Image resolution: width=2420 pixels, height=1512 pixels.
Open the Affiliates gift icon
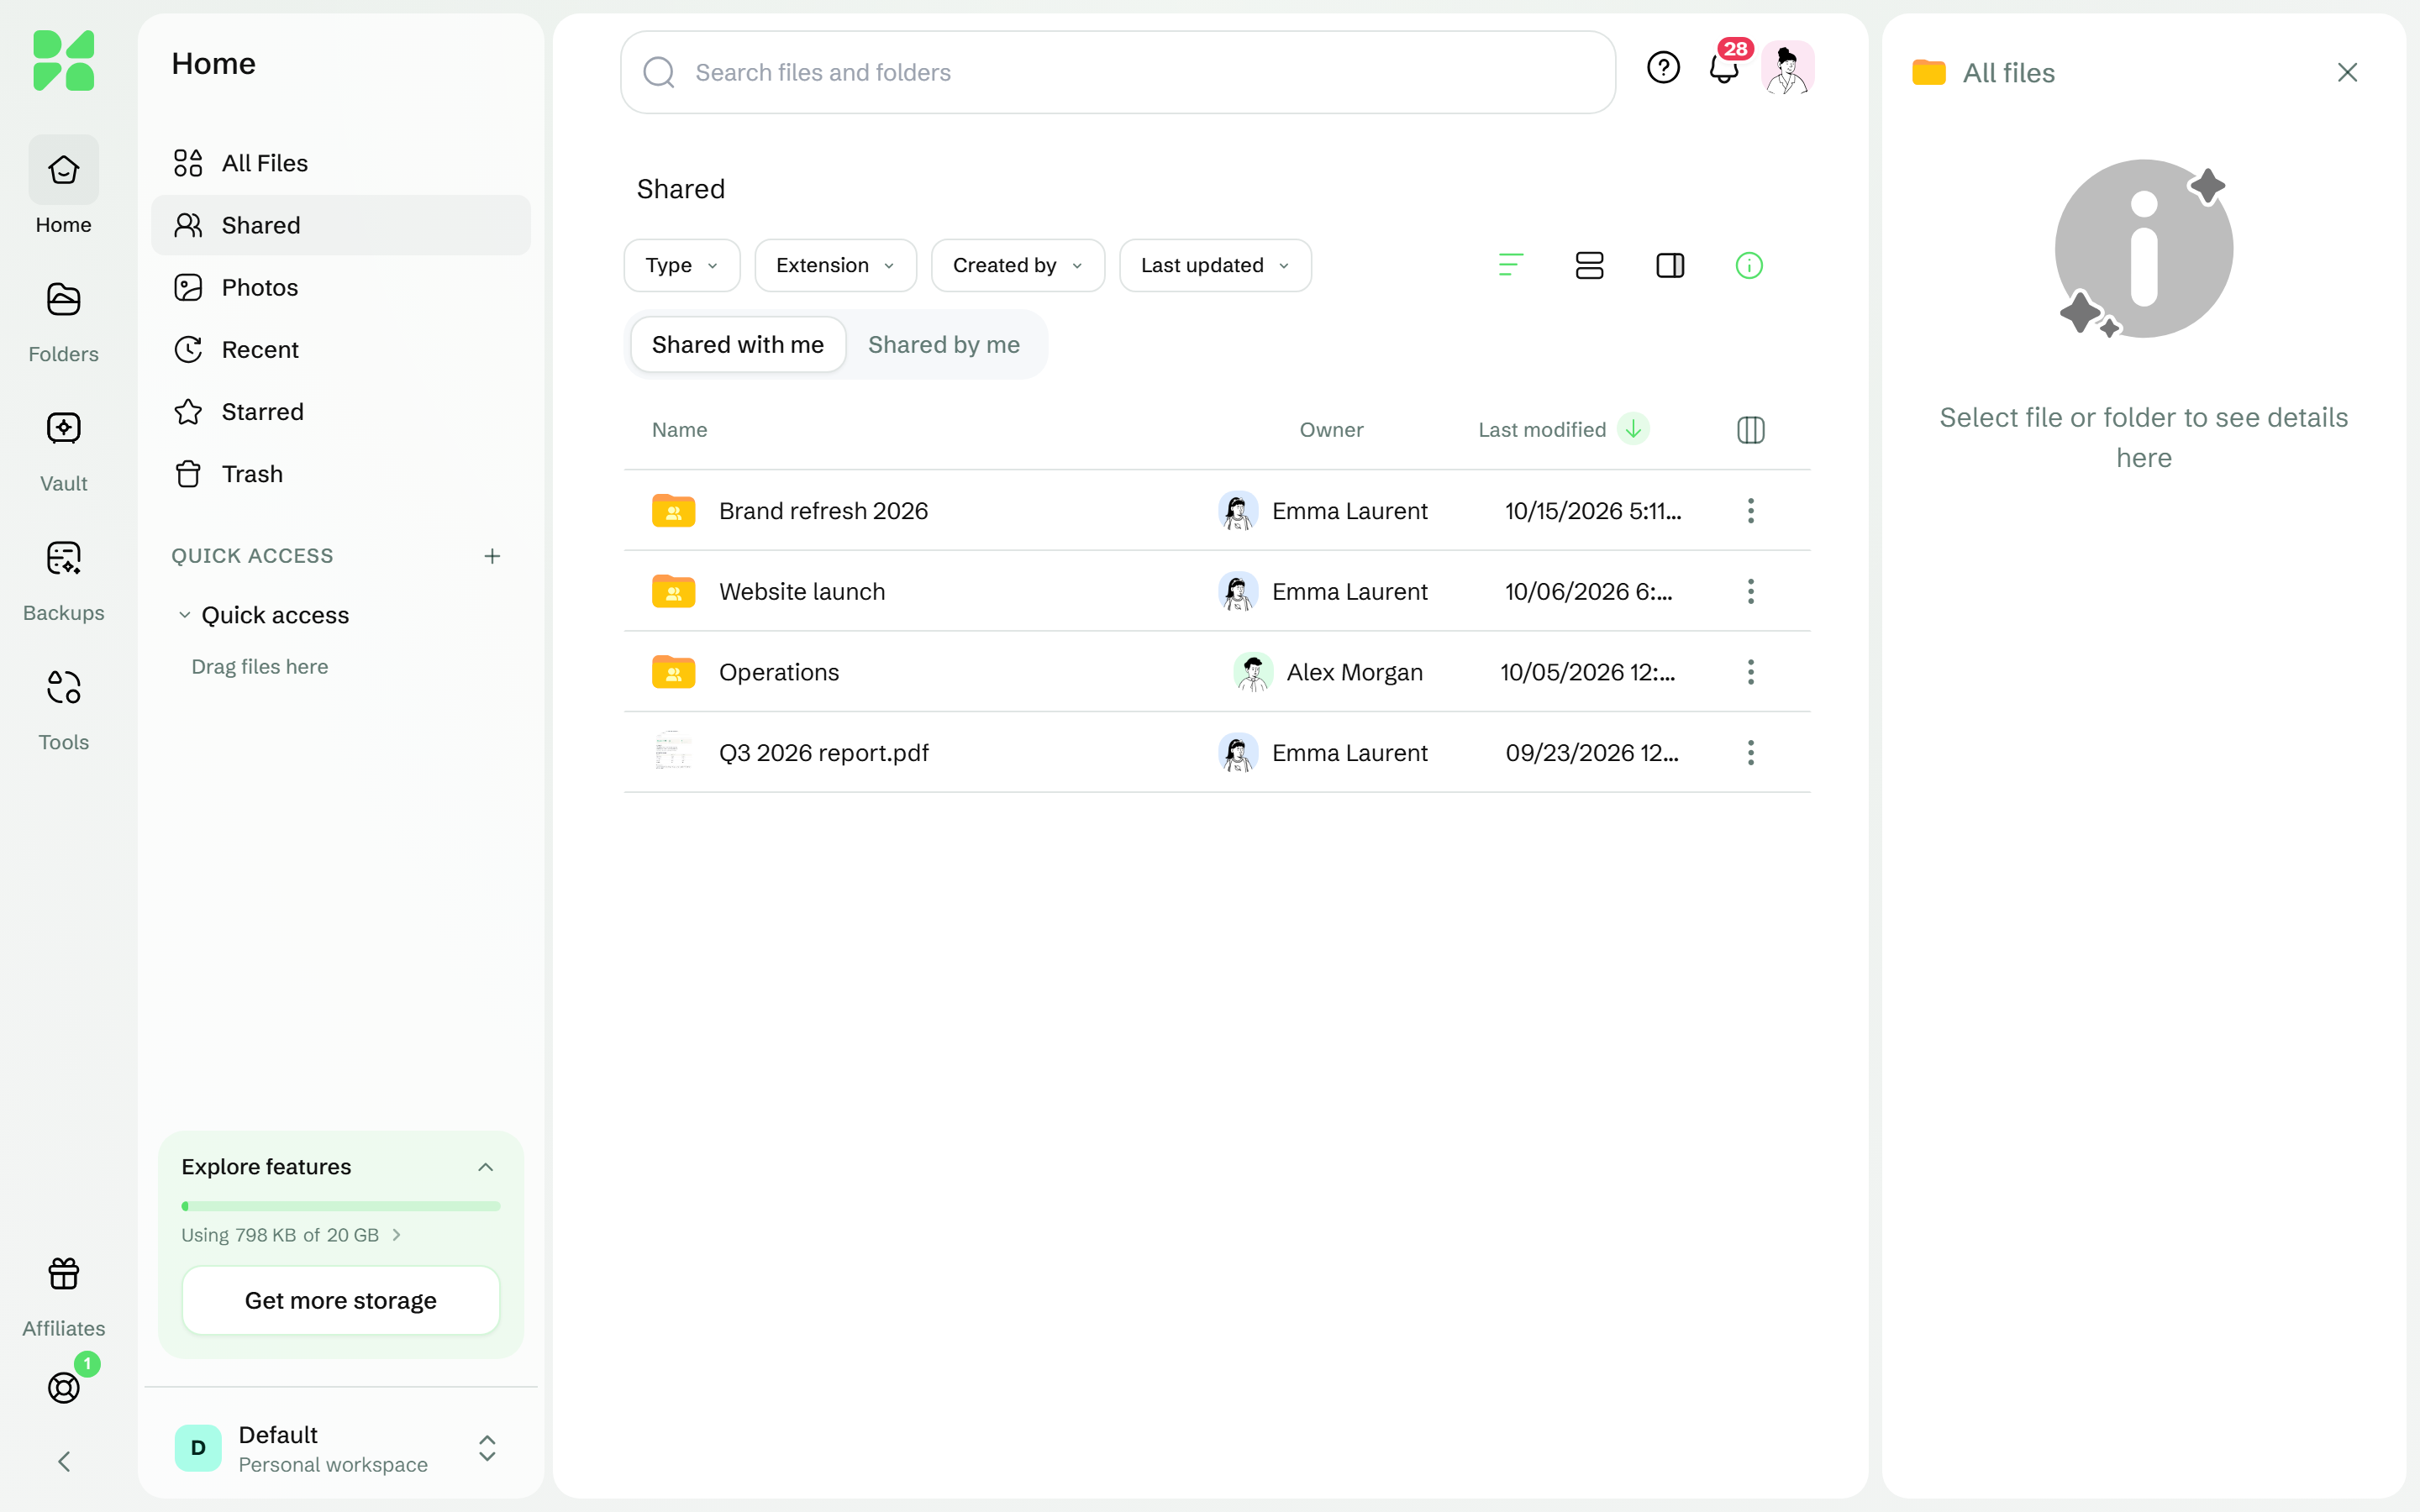[x=63, y=1274]
